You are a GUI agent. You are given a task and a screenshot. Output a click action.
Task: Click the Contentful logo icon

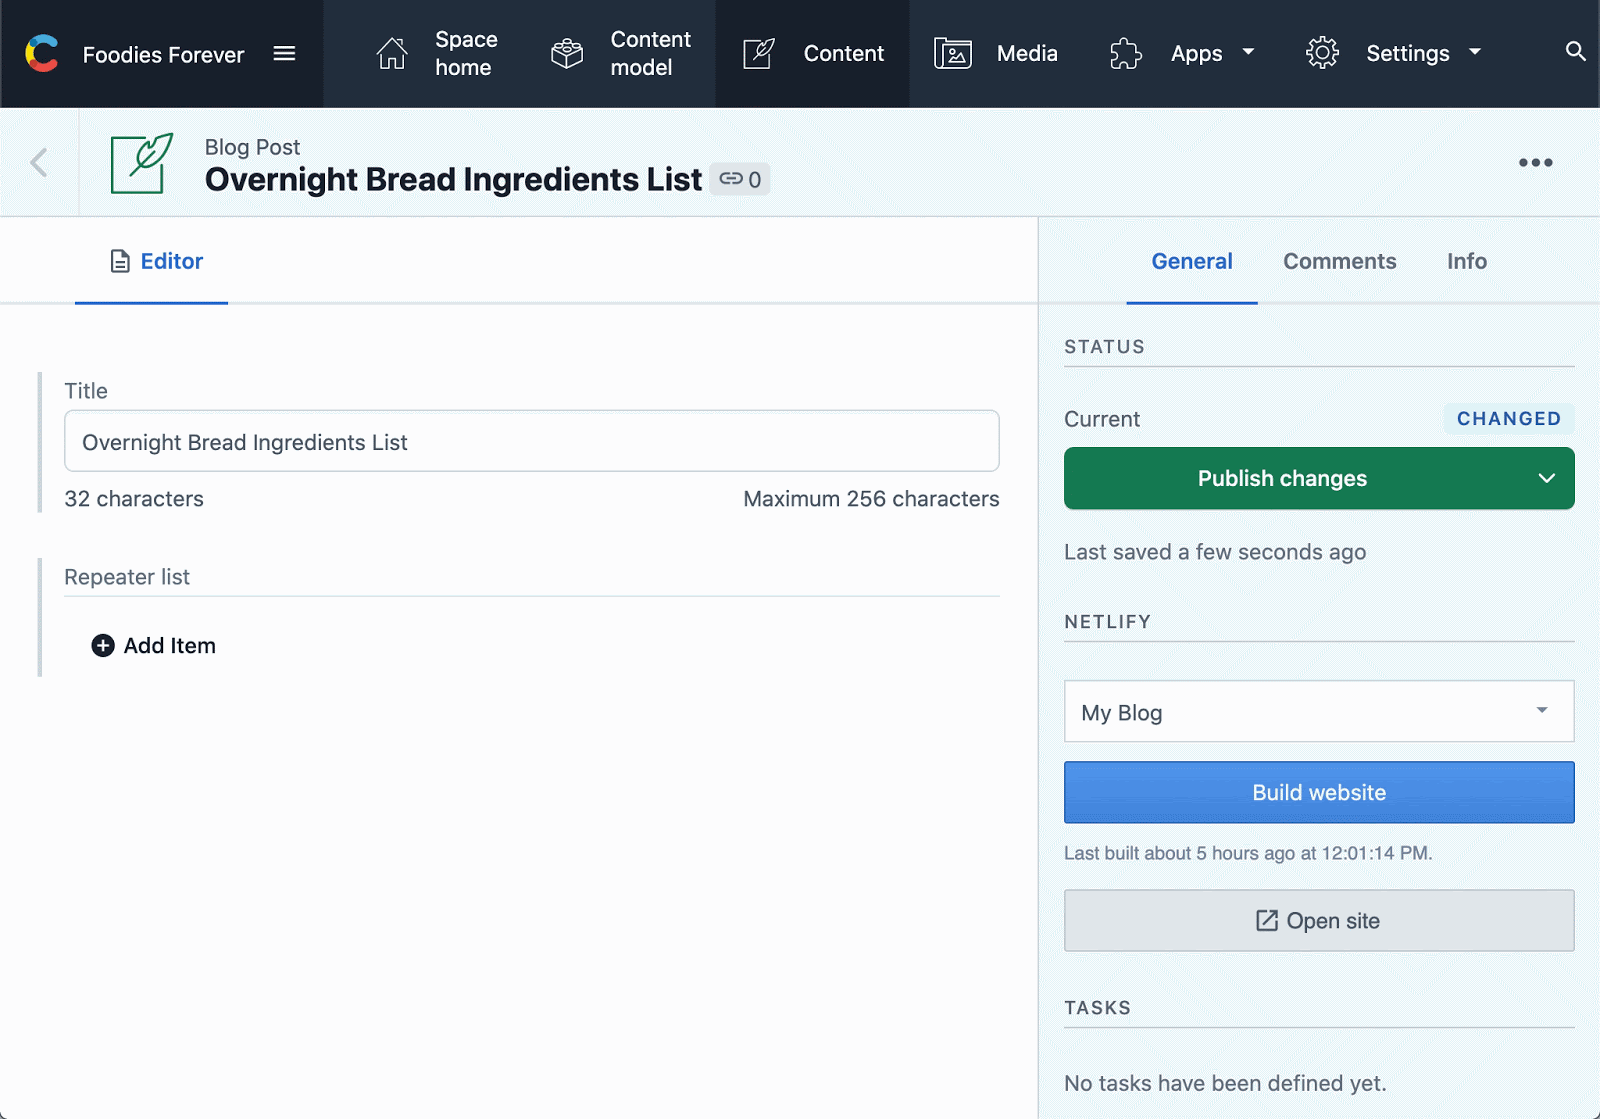pyautogui.click(x=42, y=54)
